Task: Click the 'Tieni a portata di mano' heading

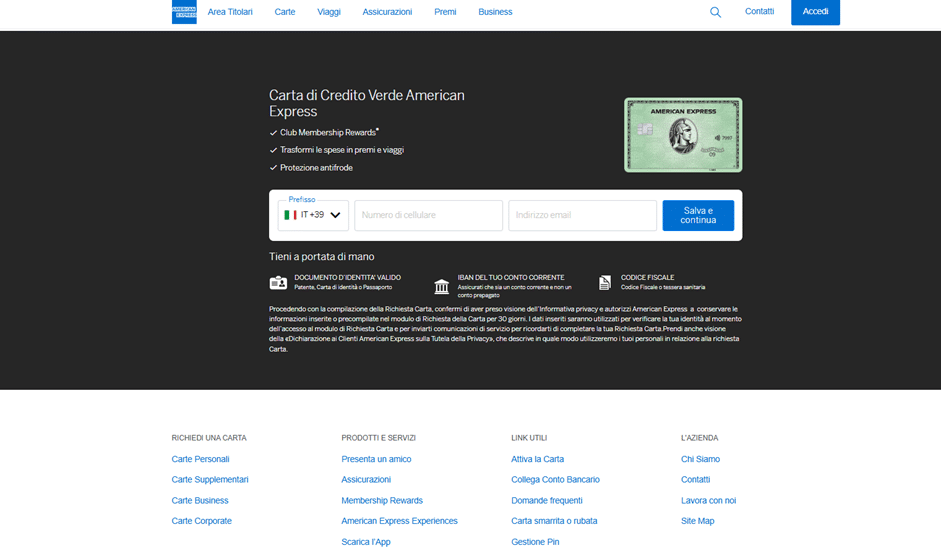Action: pos(322,257)
